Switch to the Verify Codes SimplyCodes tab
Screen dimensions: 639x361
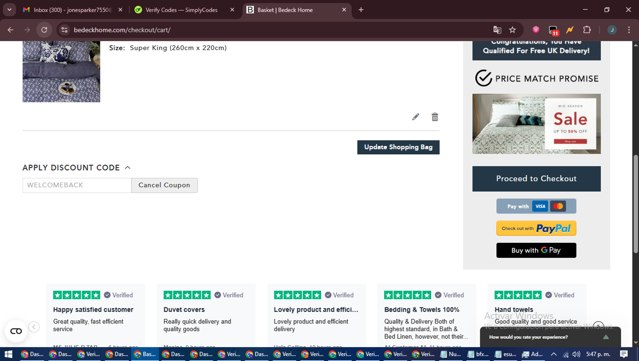[x=181, y=10]
